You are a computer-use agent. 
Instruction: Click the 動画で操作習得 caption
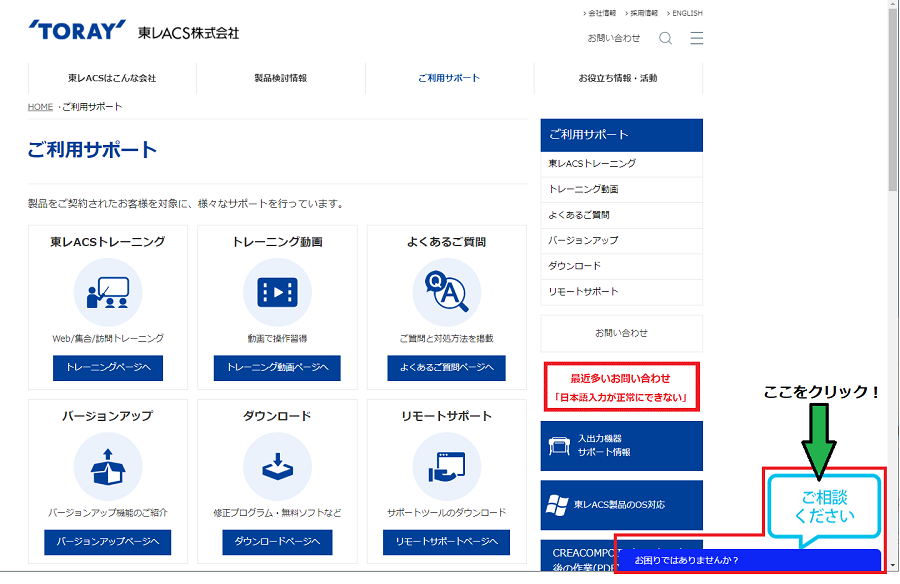[x=277, y=339]
